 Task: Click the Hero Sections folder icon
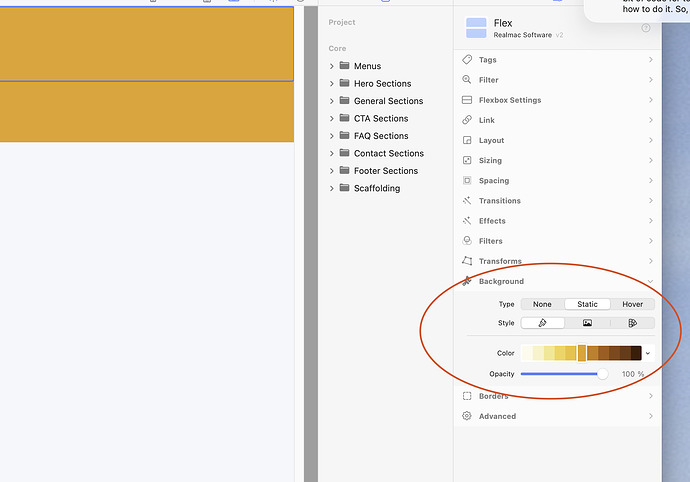coord(345,83)
